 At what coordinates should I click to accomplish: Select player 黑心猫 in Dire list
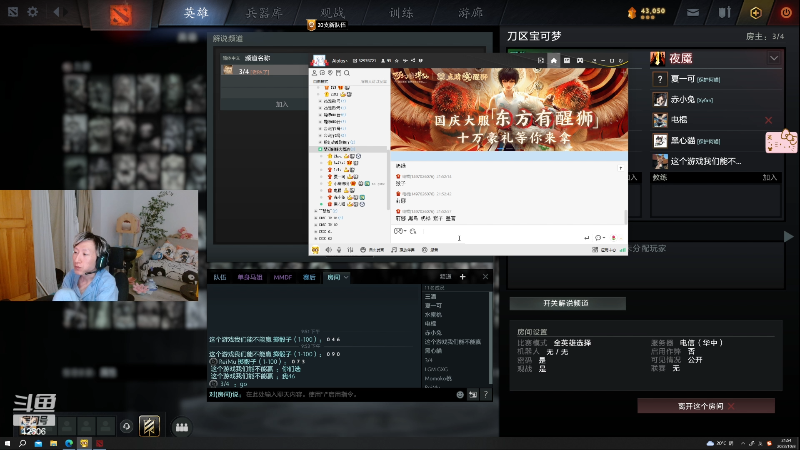pyautogui.click(x=717, y=141)
